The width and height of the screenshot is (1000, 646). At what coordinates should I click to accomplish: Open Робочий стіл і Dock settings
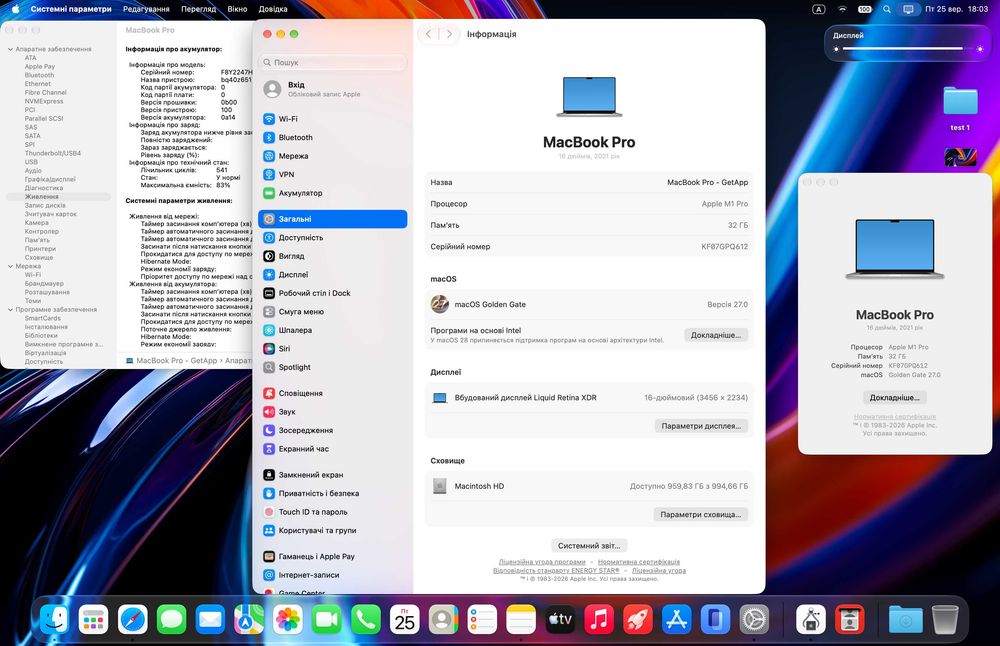point(332,293)
